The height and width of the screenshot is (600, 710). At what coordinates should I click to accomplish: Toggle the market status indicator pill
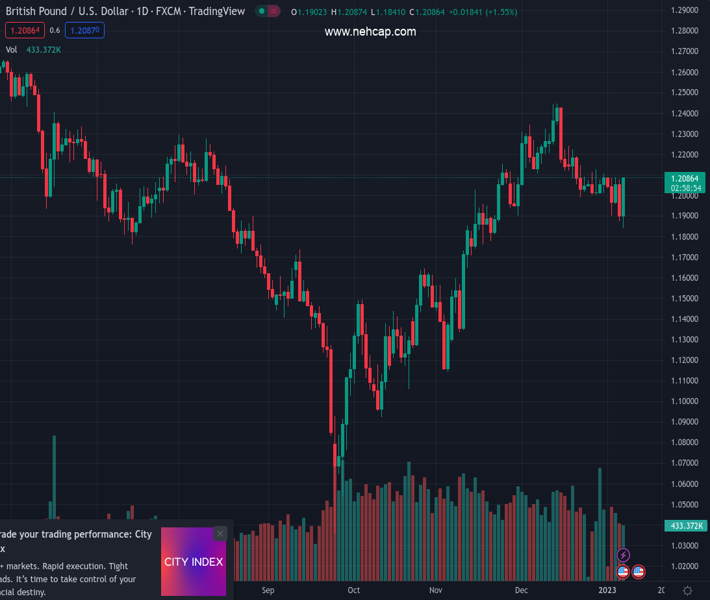pyautogui.click(x=267, y=12)
